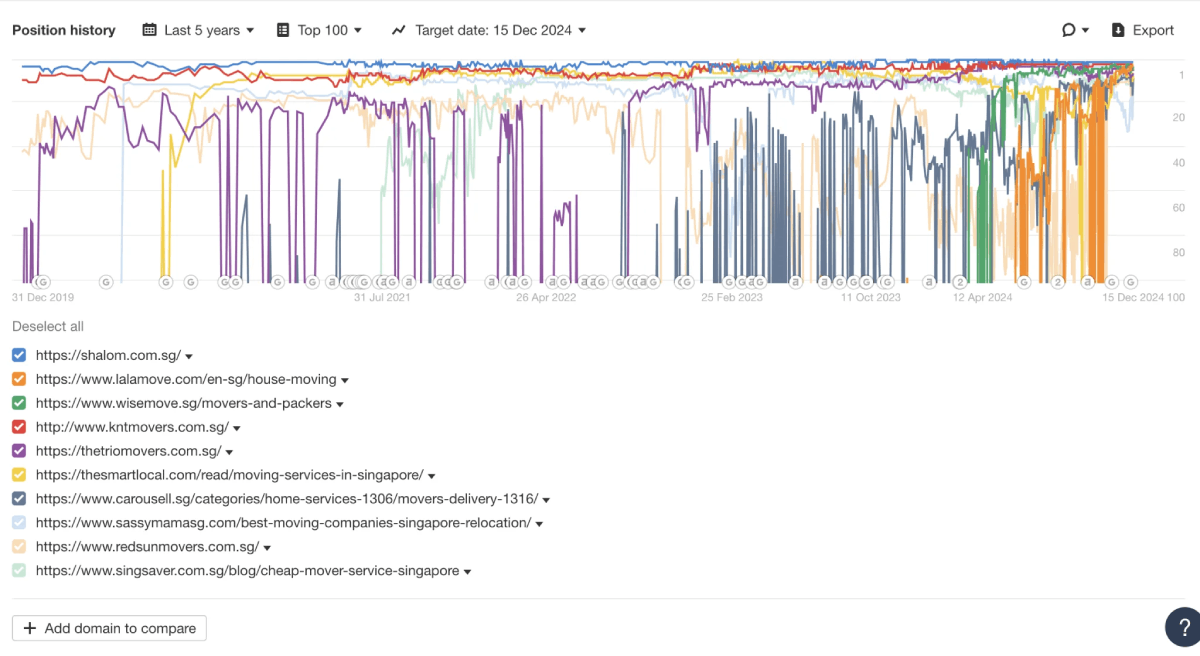Toggle the lalamove house-moving checkbox
Viewport: 1200px width, 656px height.
point(19,379)
